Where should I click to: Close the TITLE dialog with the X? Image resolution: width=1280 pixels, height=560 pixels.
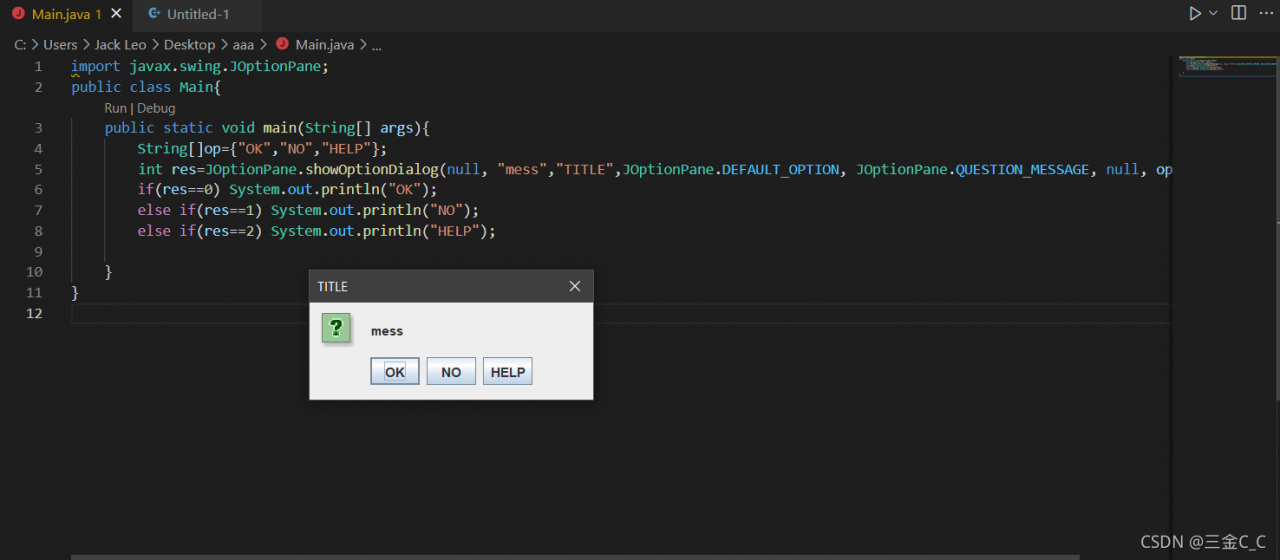[575, 286]
